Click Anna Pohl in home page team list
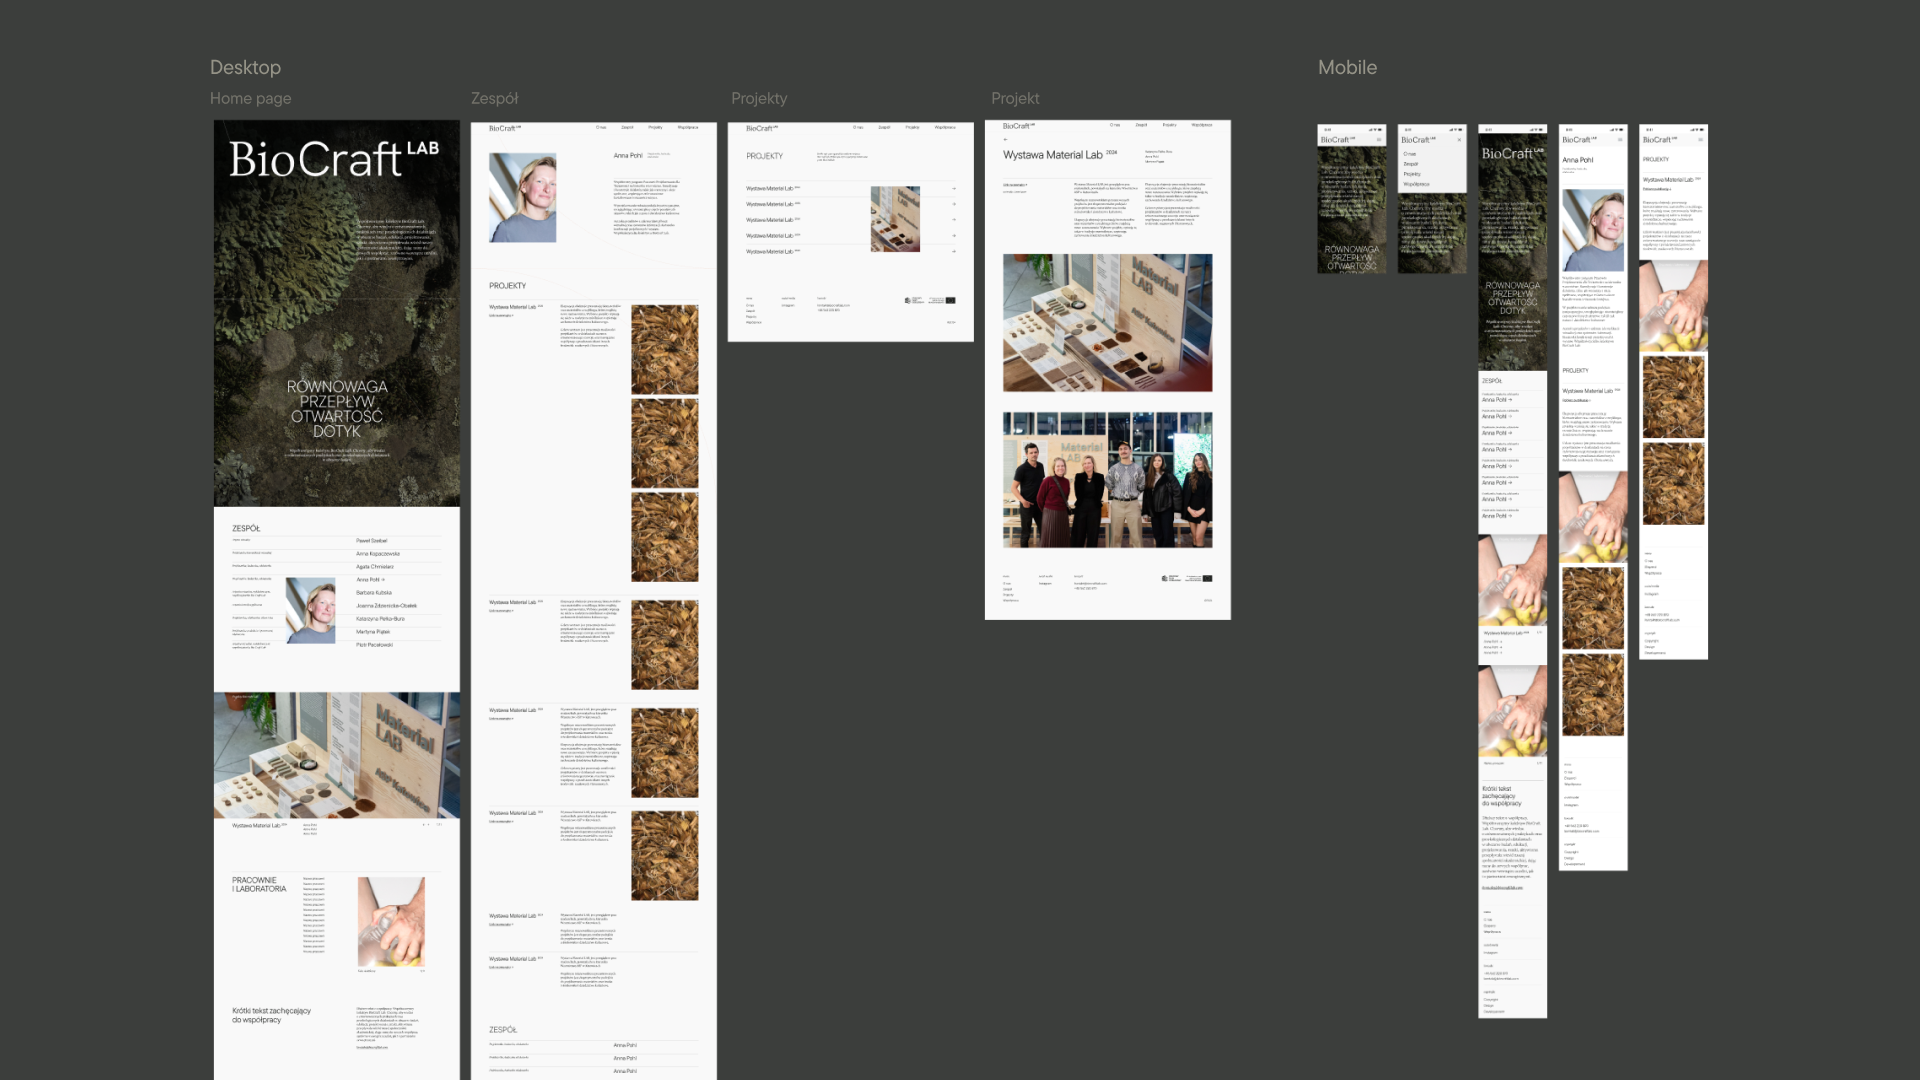The width and height of the screenshot is (1920, 1080). [x=368, y=580]
